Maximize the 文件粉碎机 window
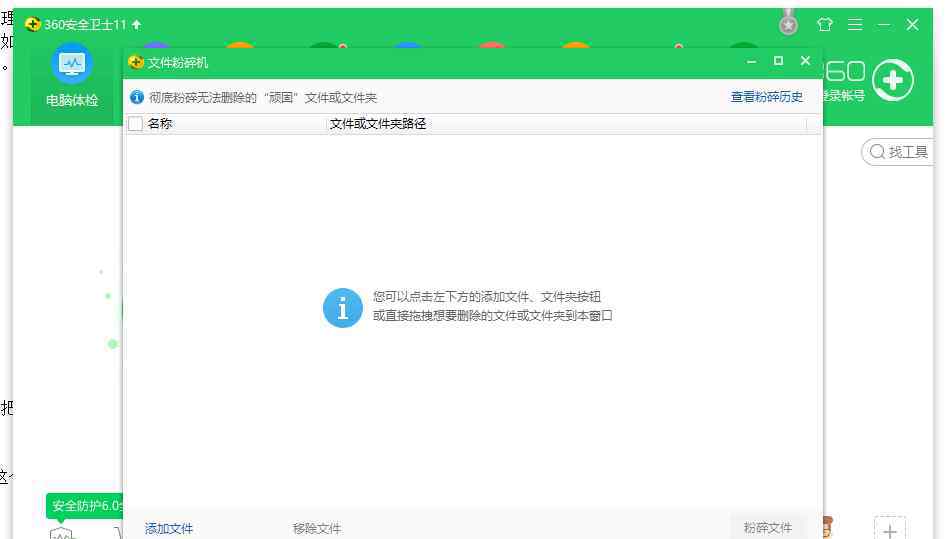Screen dimensions: 946x539 click(778, 62)
